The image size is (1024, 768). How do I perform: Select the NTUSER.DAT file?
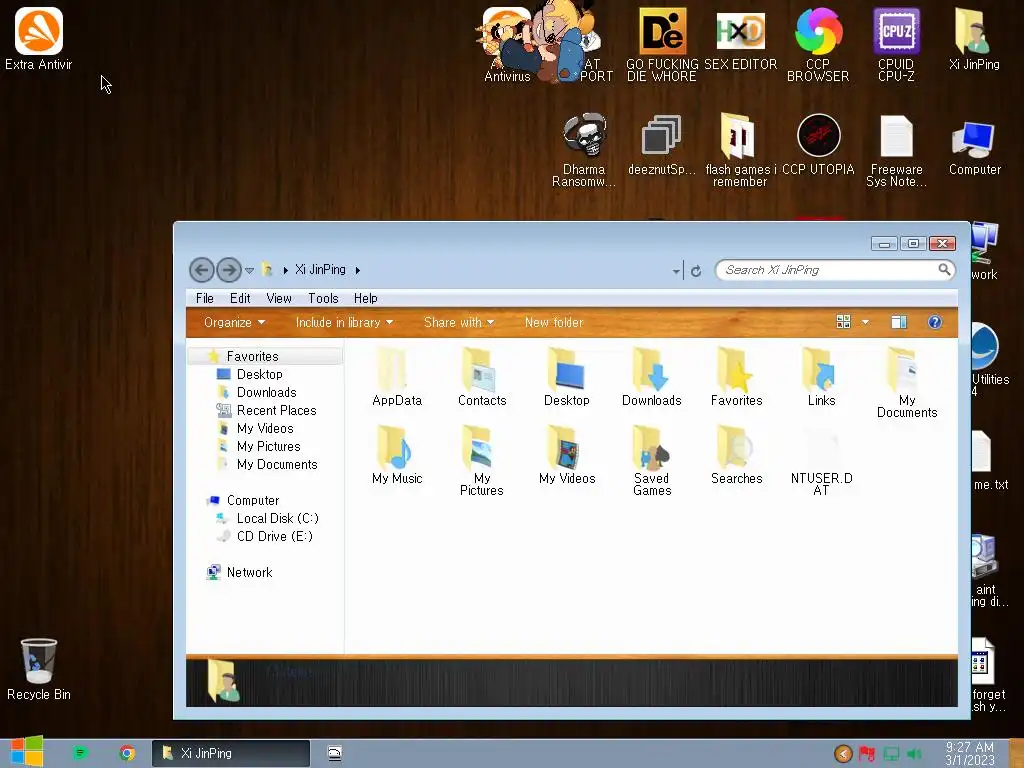(822, 461)
